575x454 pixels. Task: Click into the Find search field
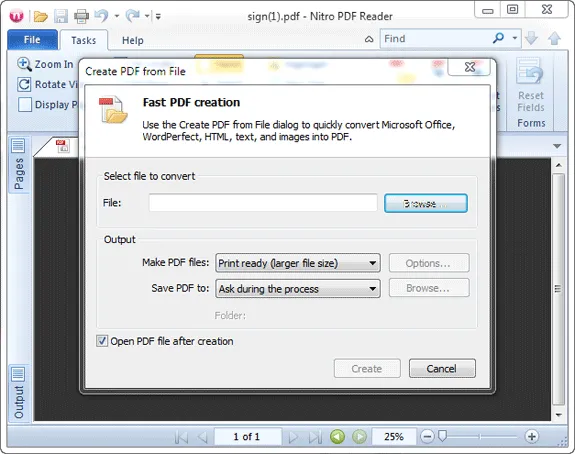(x=435, y=39)
